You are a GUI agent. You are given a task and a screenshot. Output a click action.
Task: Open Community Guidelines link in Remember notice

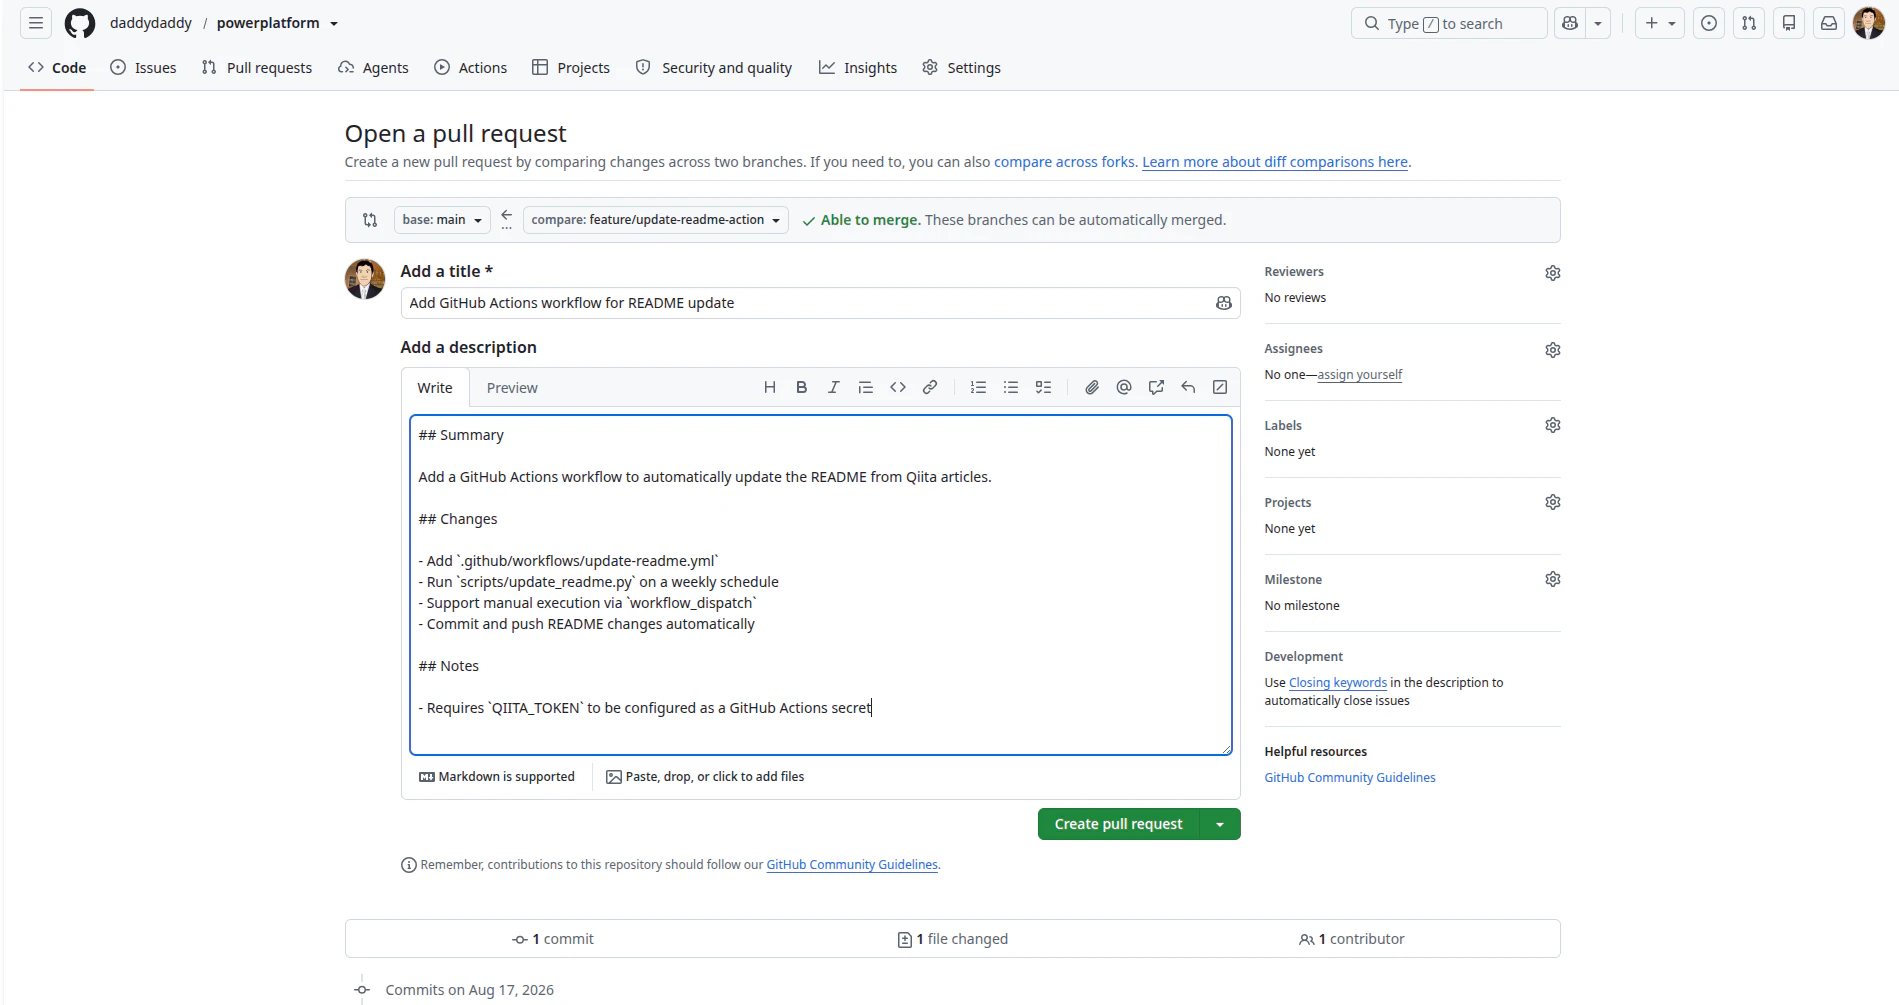click(x=852, y=865)
